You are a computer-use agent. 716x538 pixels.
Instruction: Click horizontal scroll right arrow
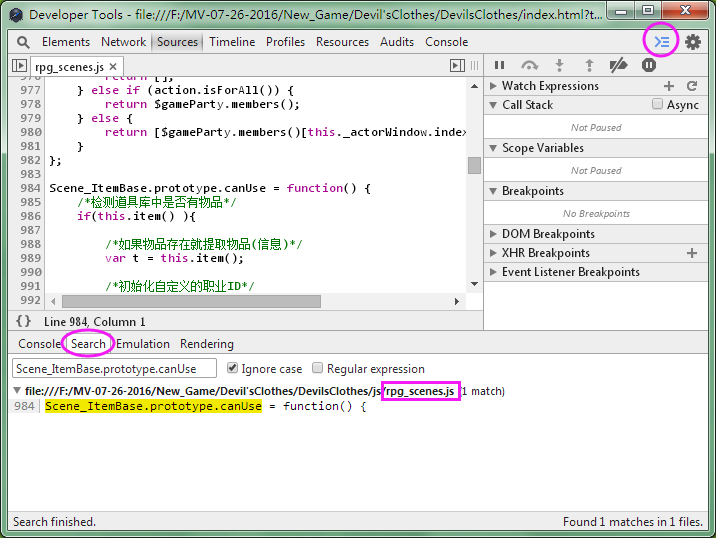457,301
